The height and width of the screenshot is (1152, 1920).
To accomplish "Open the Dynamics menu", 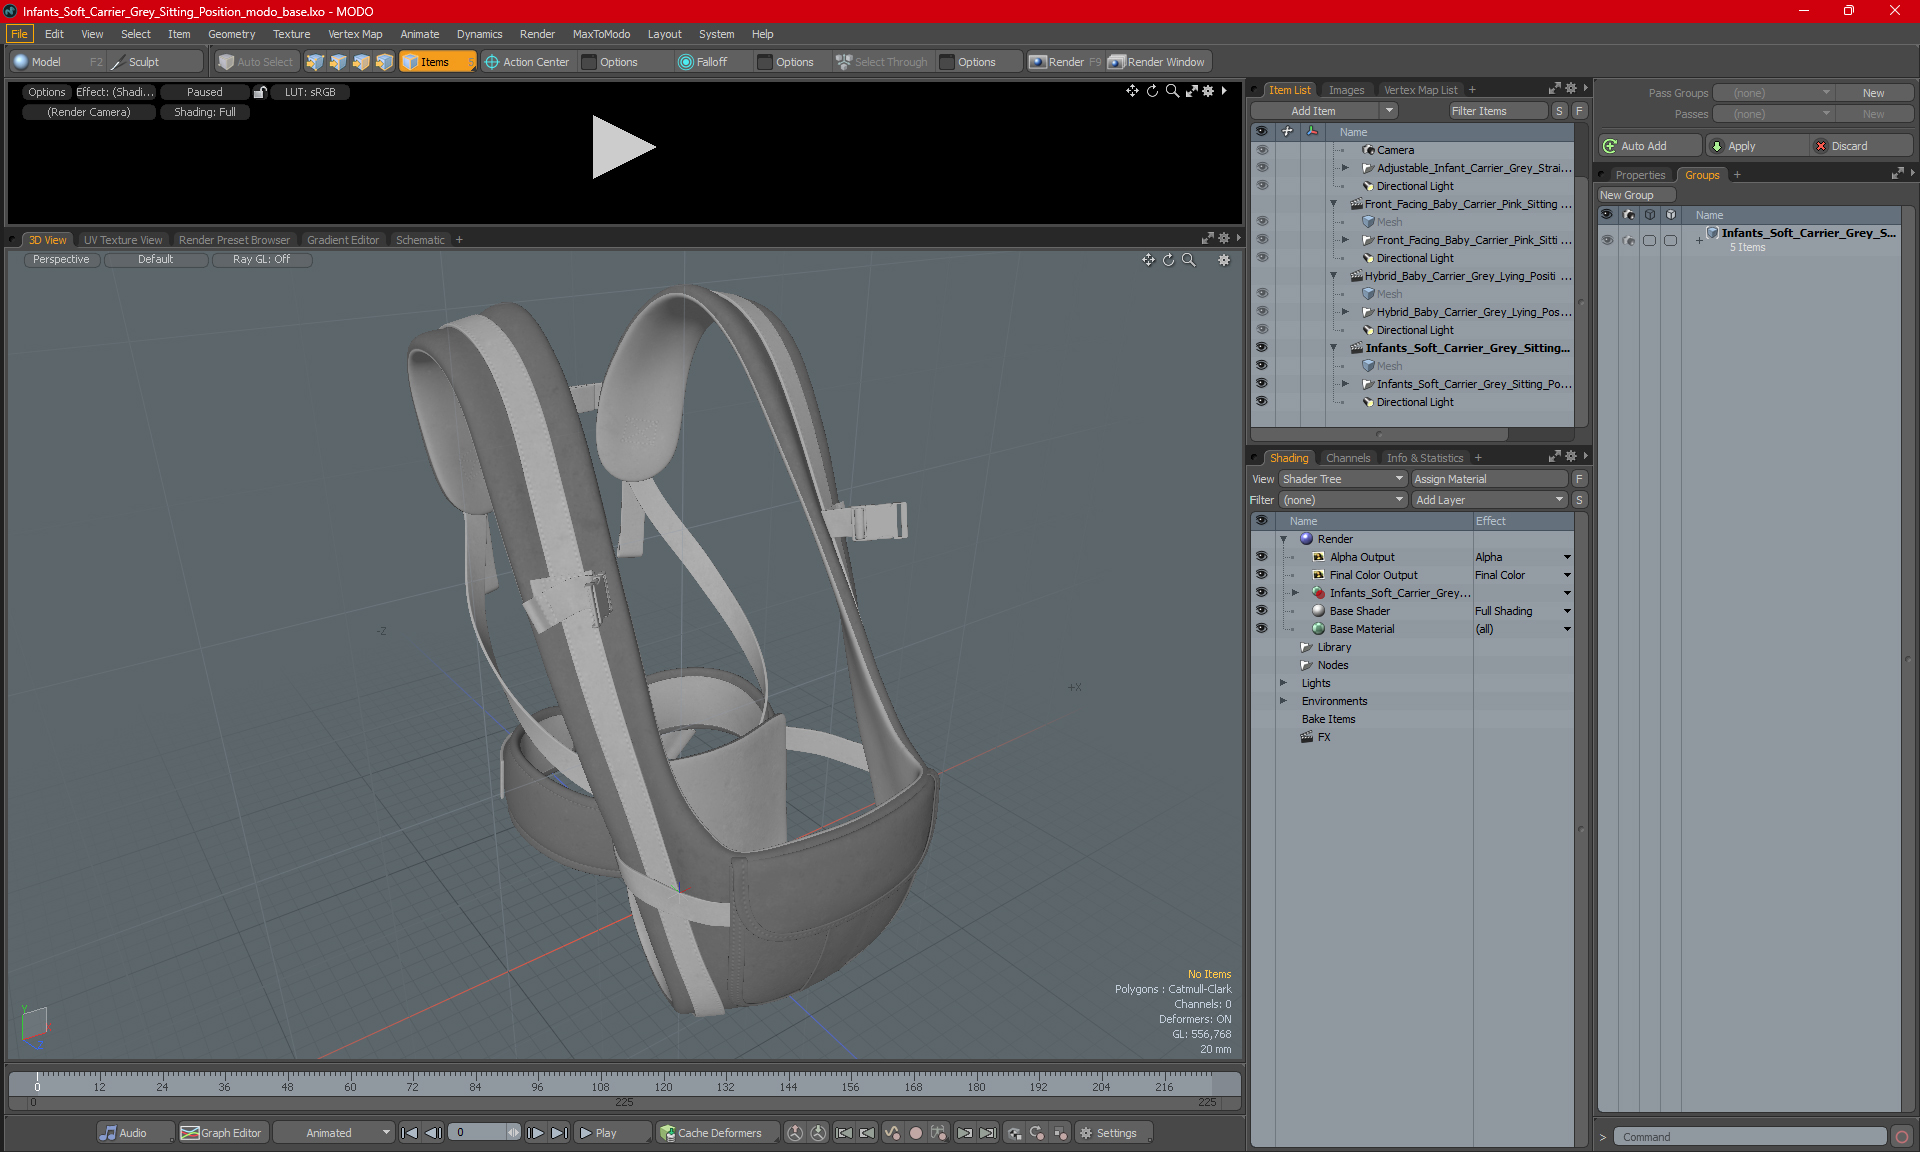I will point(479,34).
